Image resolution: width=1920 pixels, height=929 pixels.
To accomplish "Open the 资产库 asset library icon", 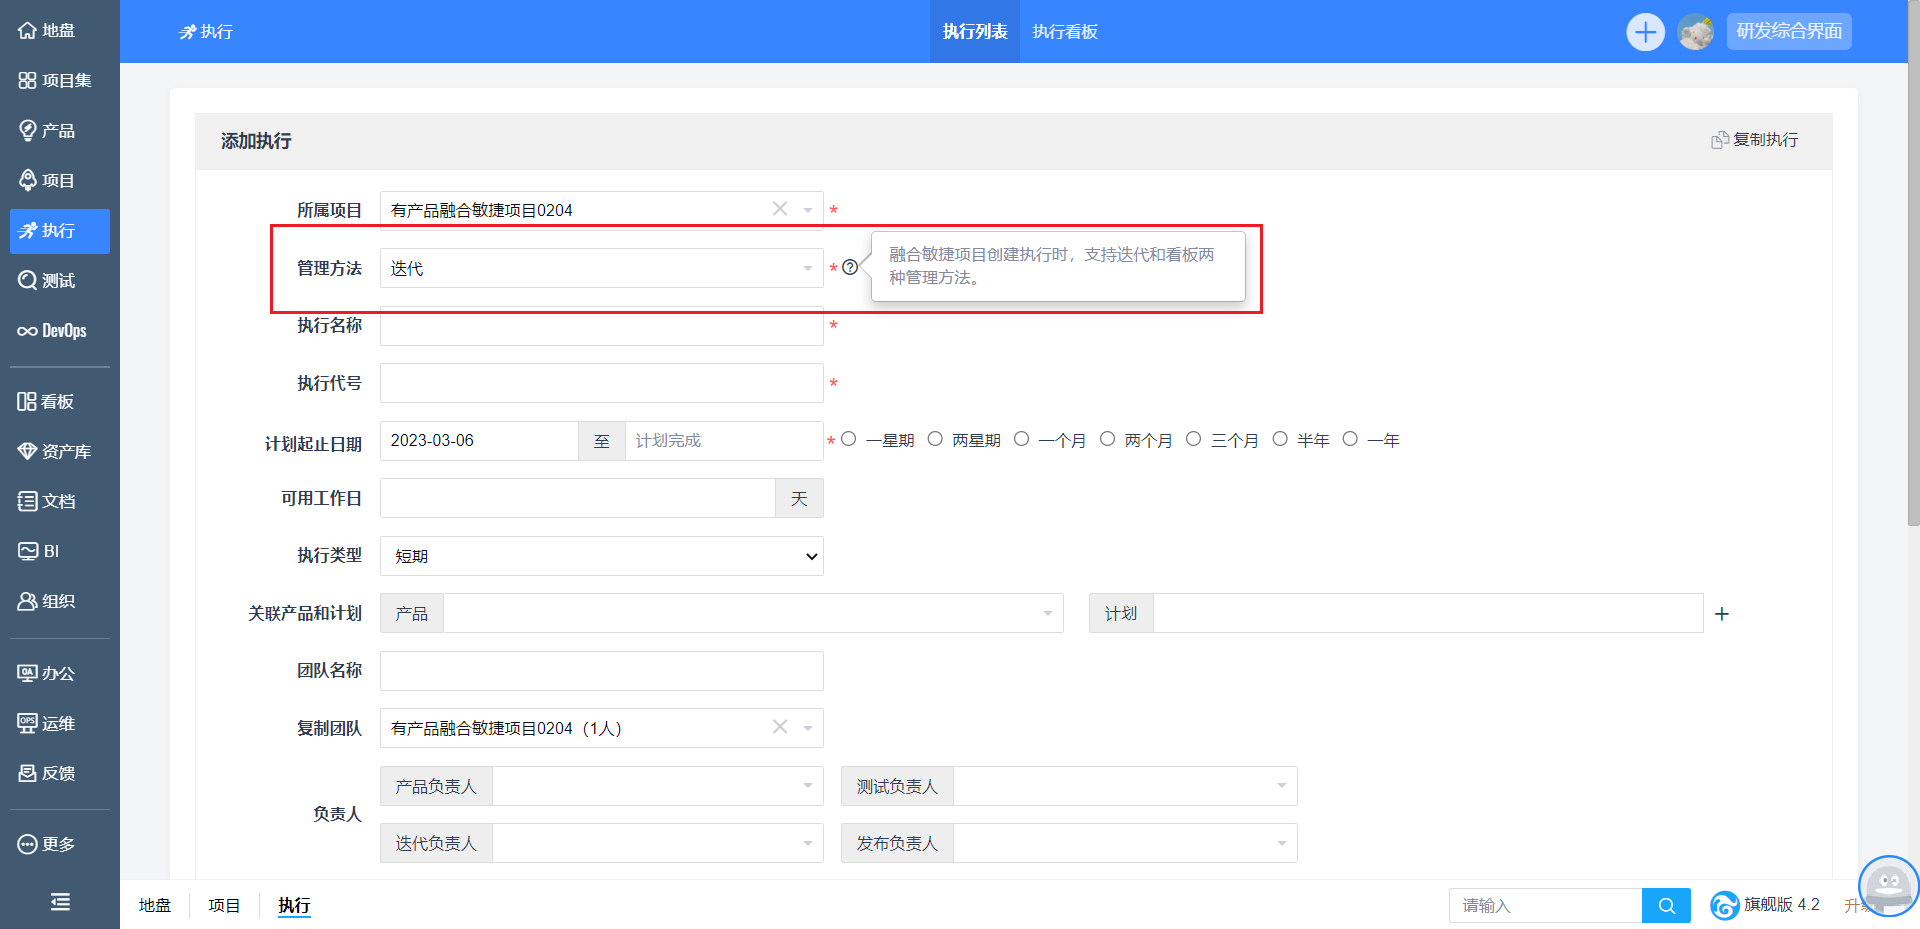I will [x=28, y=452].
